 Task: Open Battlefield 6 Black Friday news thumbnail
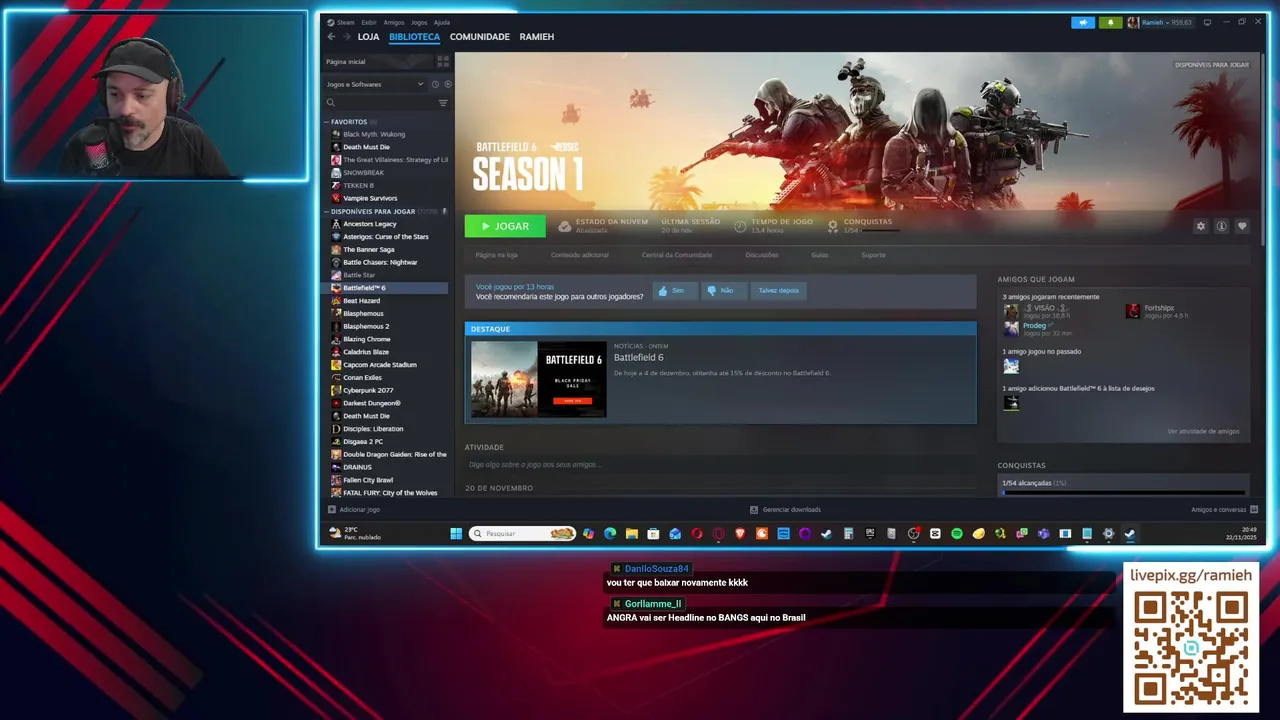(538, 379)
